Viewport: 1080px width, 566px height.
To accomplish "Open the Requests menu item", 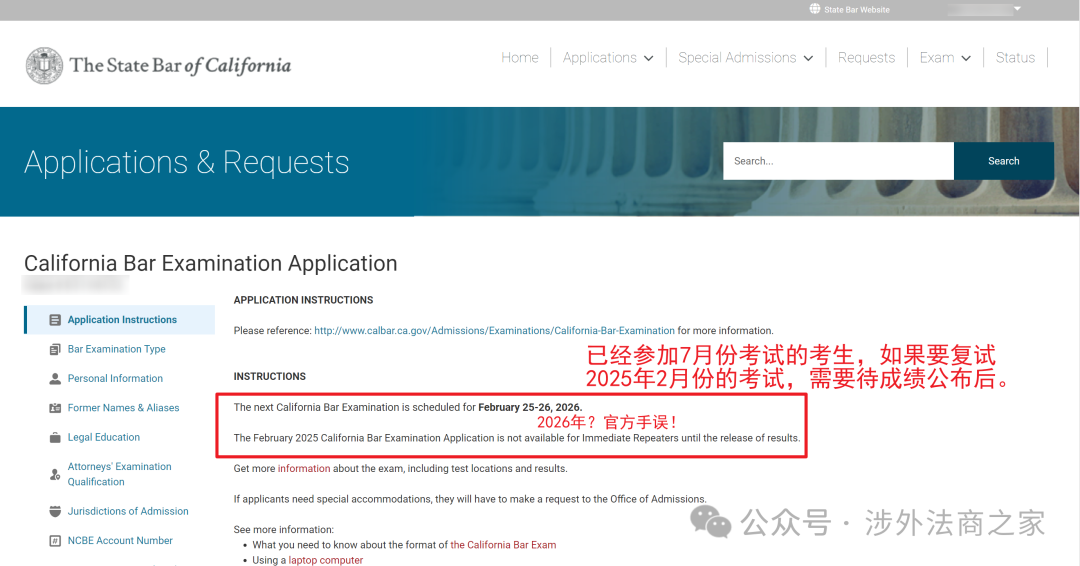I will pos(866,58).
